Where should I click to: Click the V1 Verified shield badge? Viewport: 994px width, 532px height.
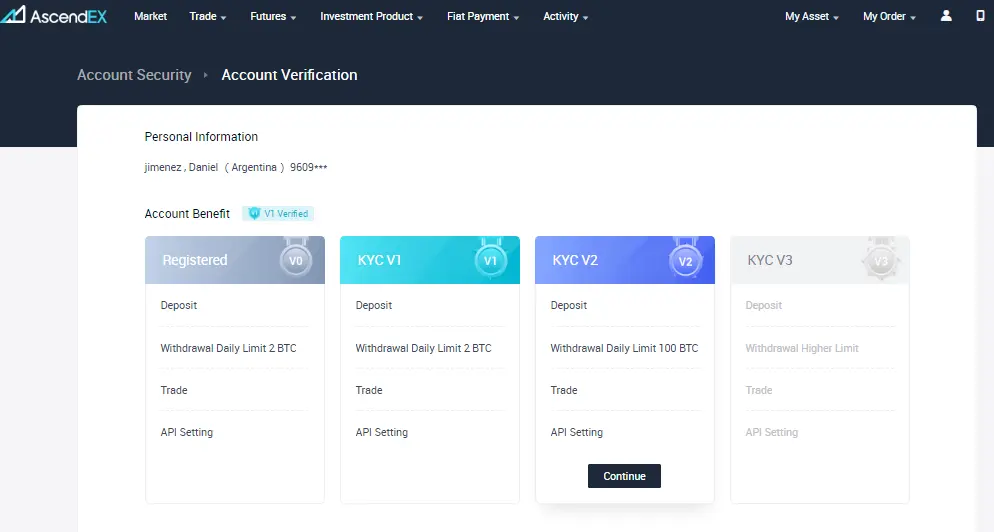click(278, 214)
